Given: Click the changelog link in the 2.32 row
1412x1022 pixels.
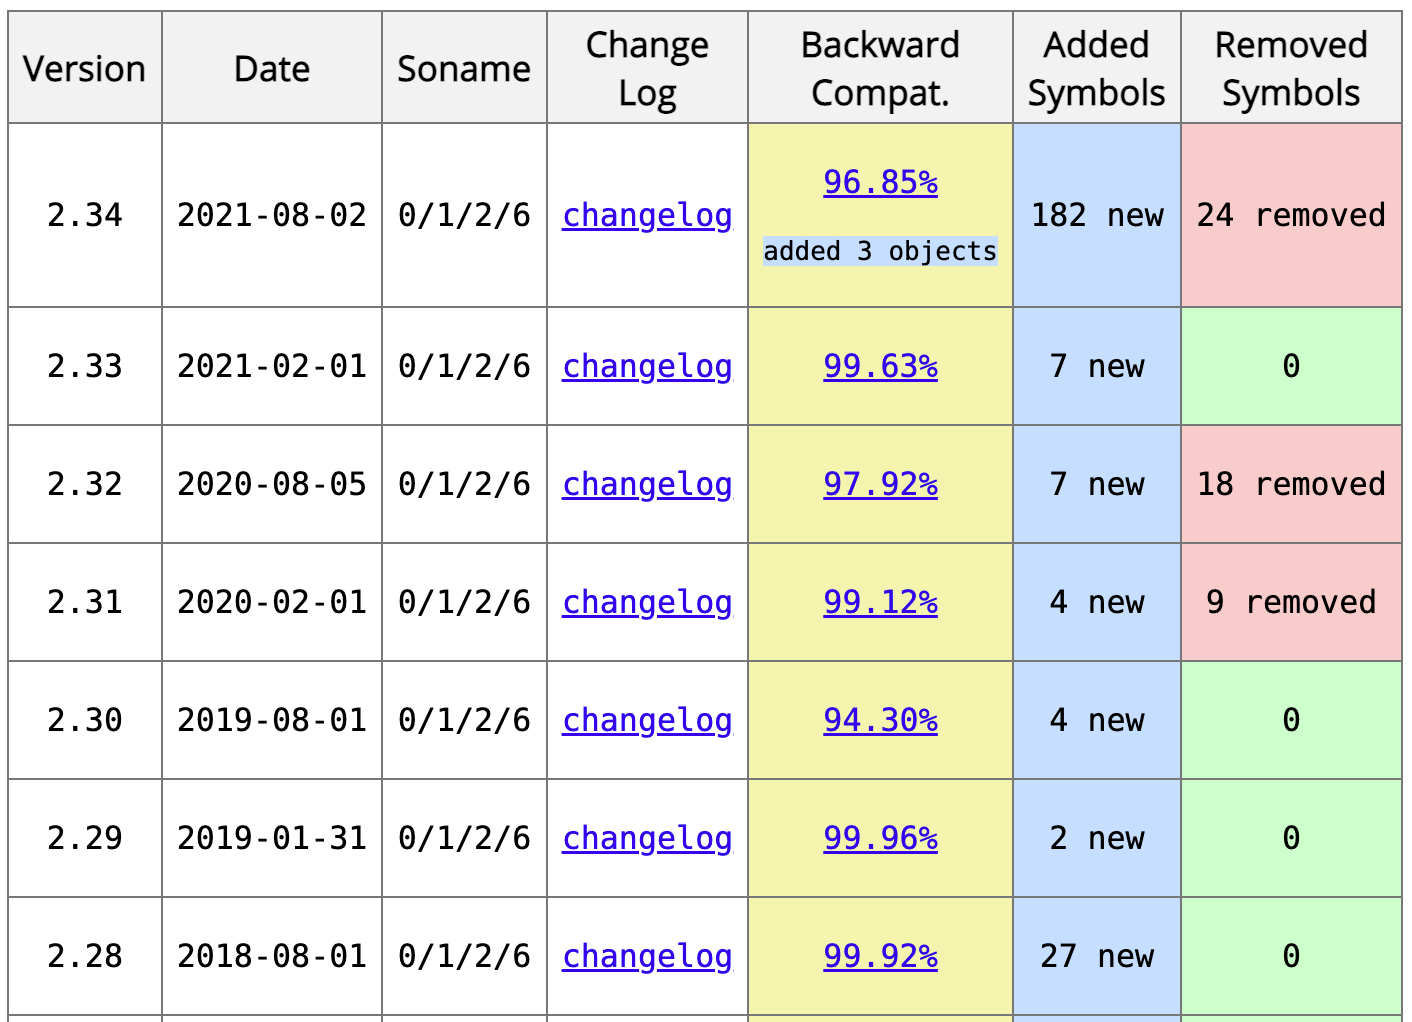Looking at the screenshot, I should click(647, 484).
